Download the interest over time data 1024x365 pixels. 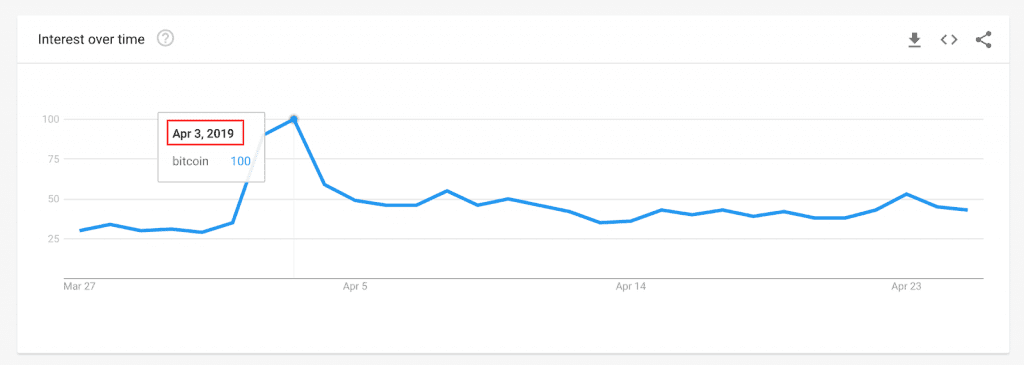tap(914, 40)
